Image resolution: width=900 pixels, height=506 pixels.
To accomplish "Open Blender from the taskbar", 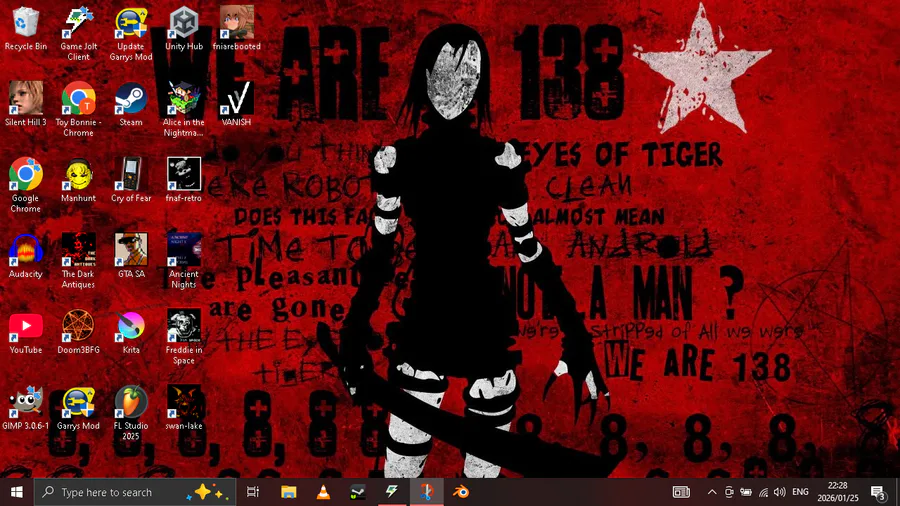I will 461,492.
